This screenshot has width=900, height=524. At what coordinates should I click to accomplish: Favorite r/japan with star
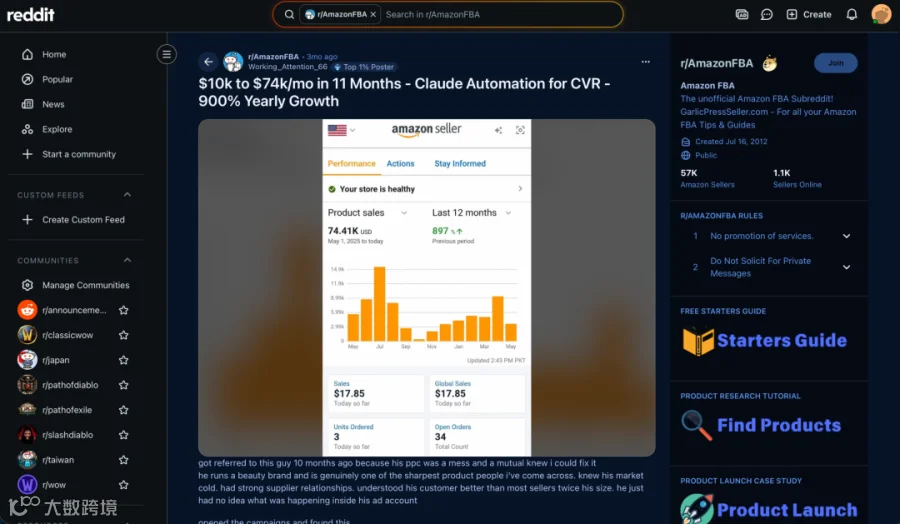click(x=123, y=360)
